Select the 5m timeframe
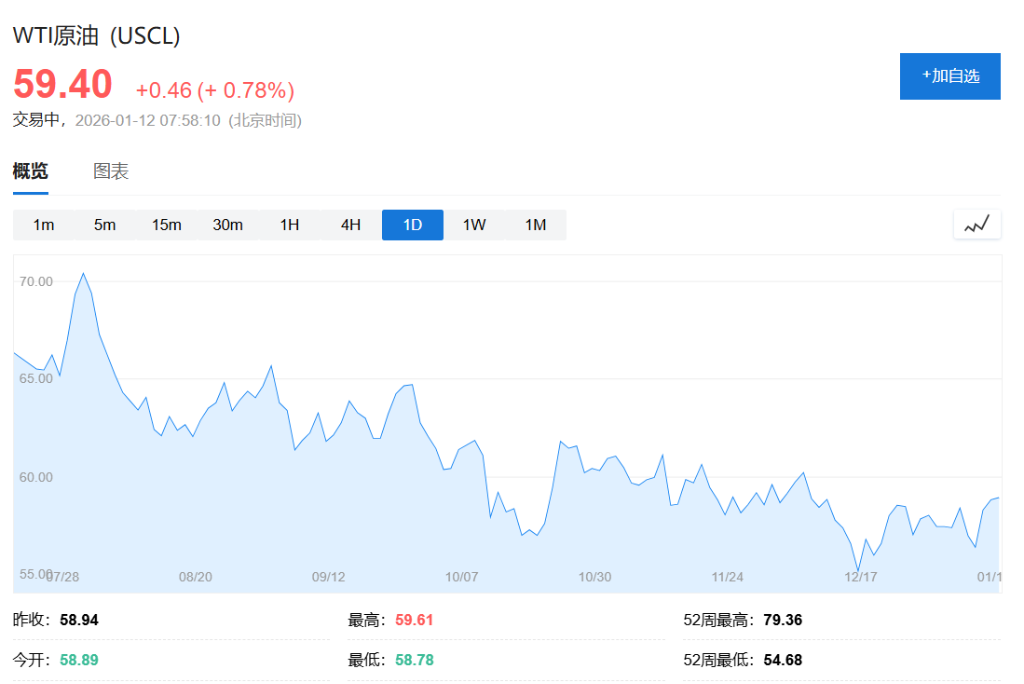1024x684 pixels. (105, 225)
